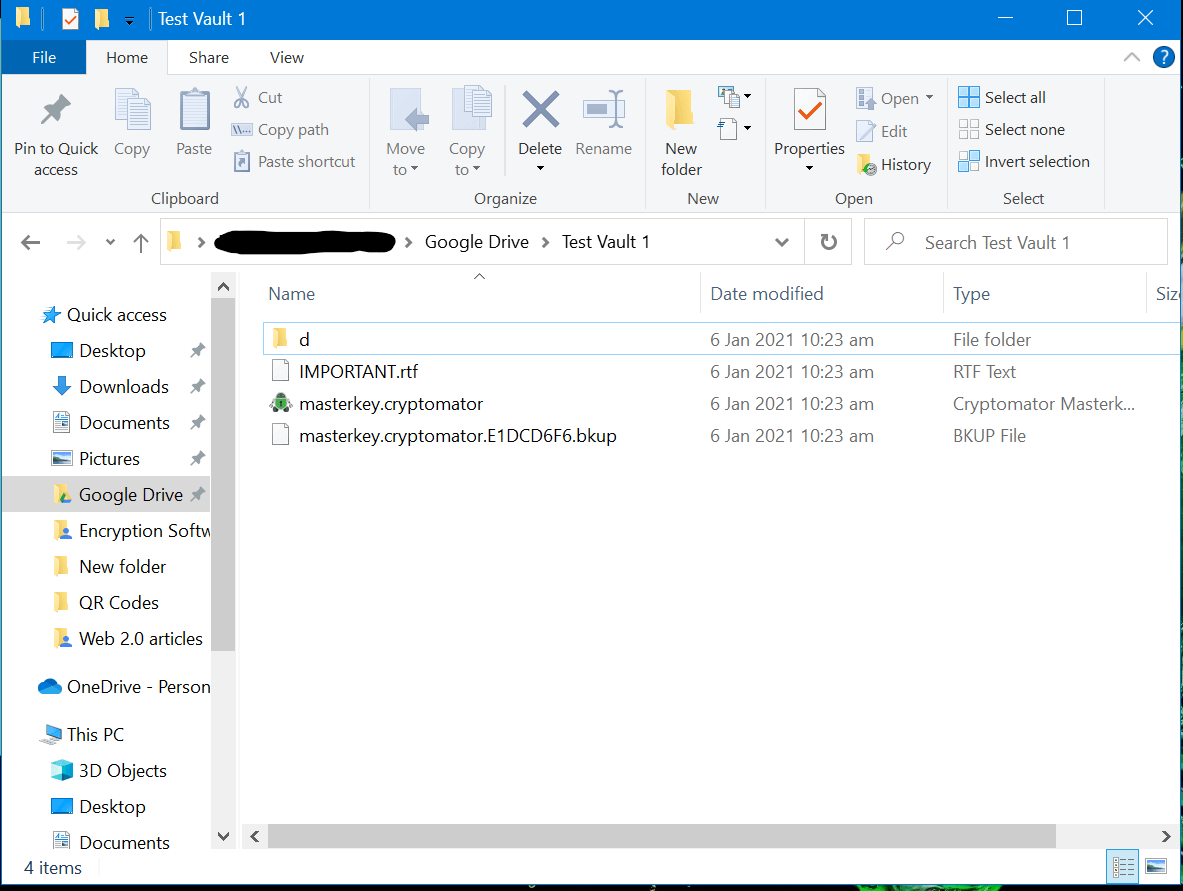The width and height of the screenshot is (1183, 891).
Task: Open the File menu tab
Action: pyautogui.click(x=44, y=58)
